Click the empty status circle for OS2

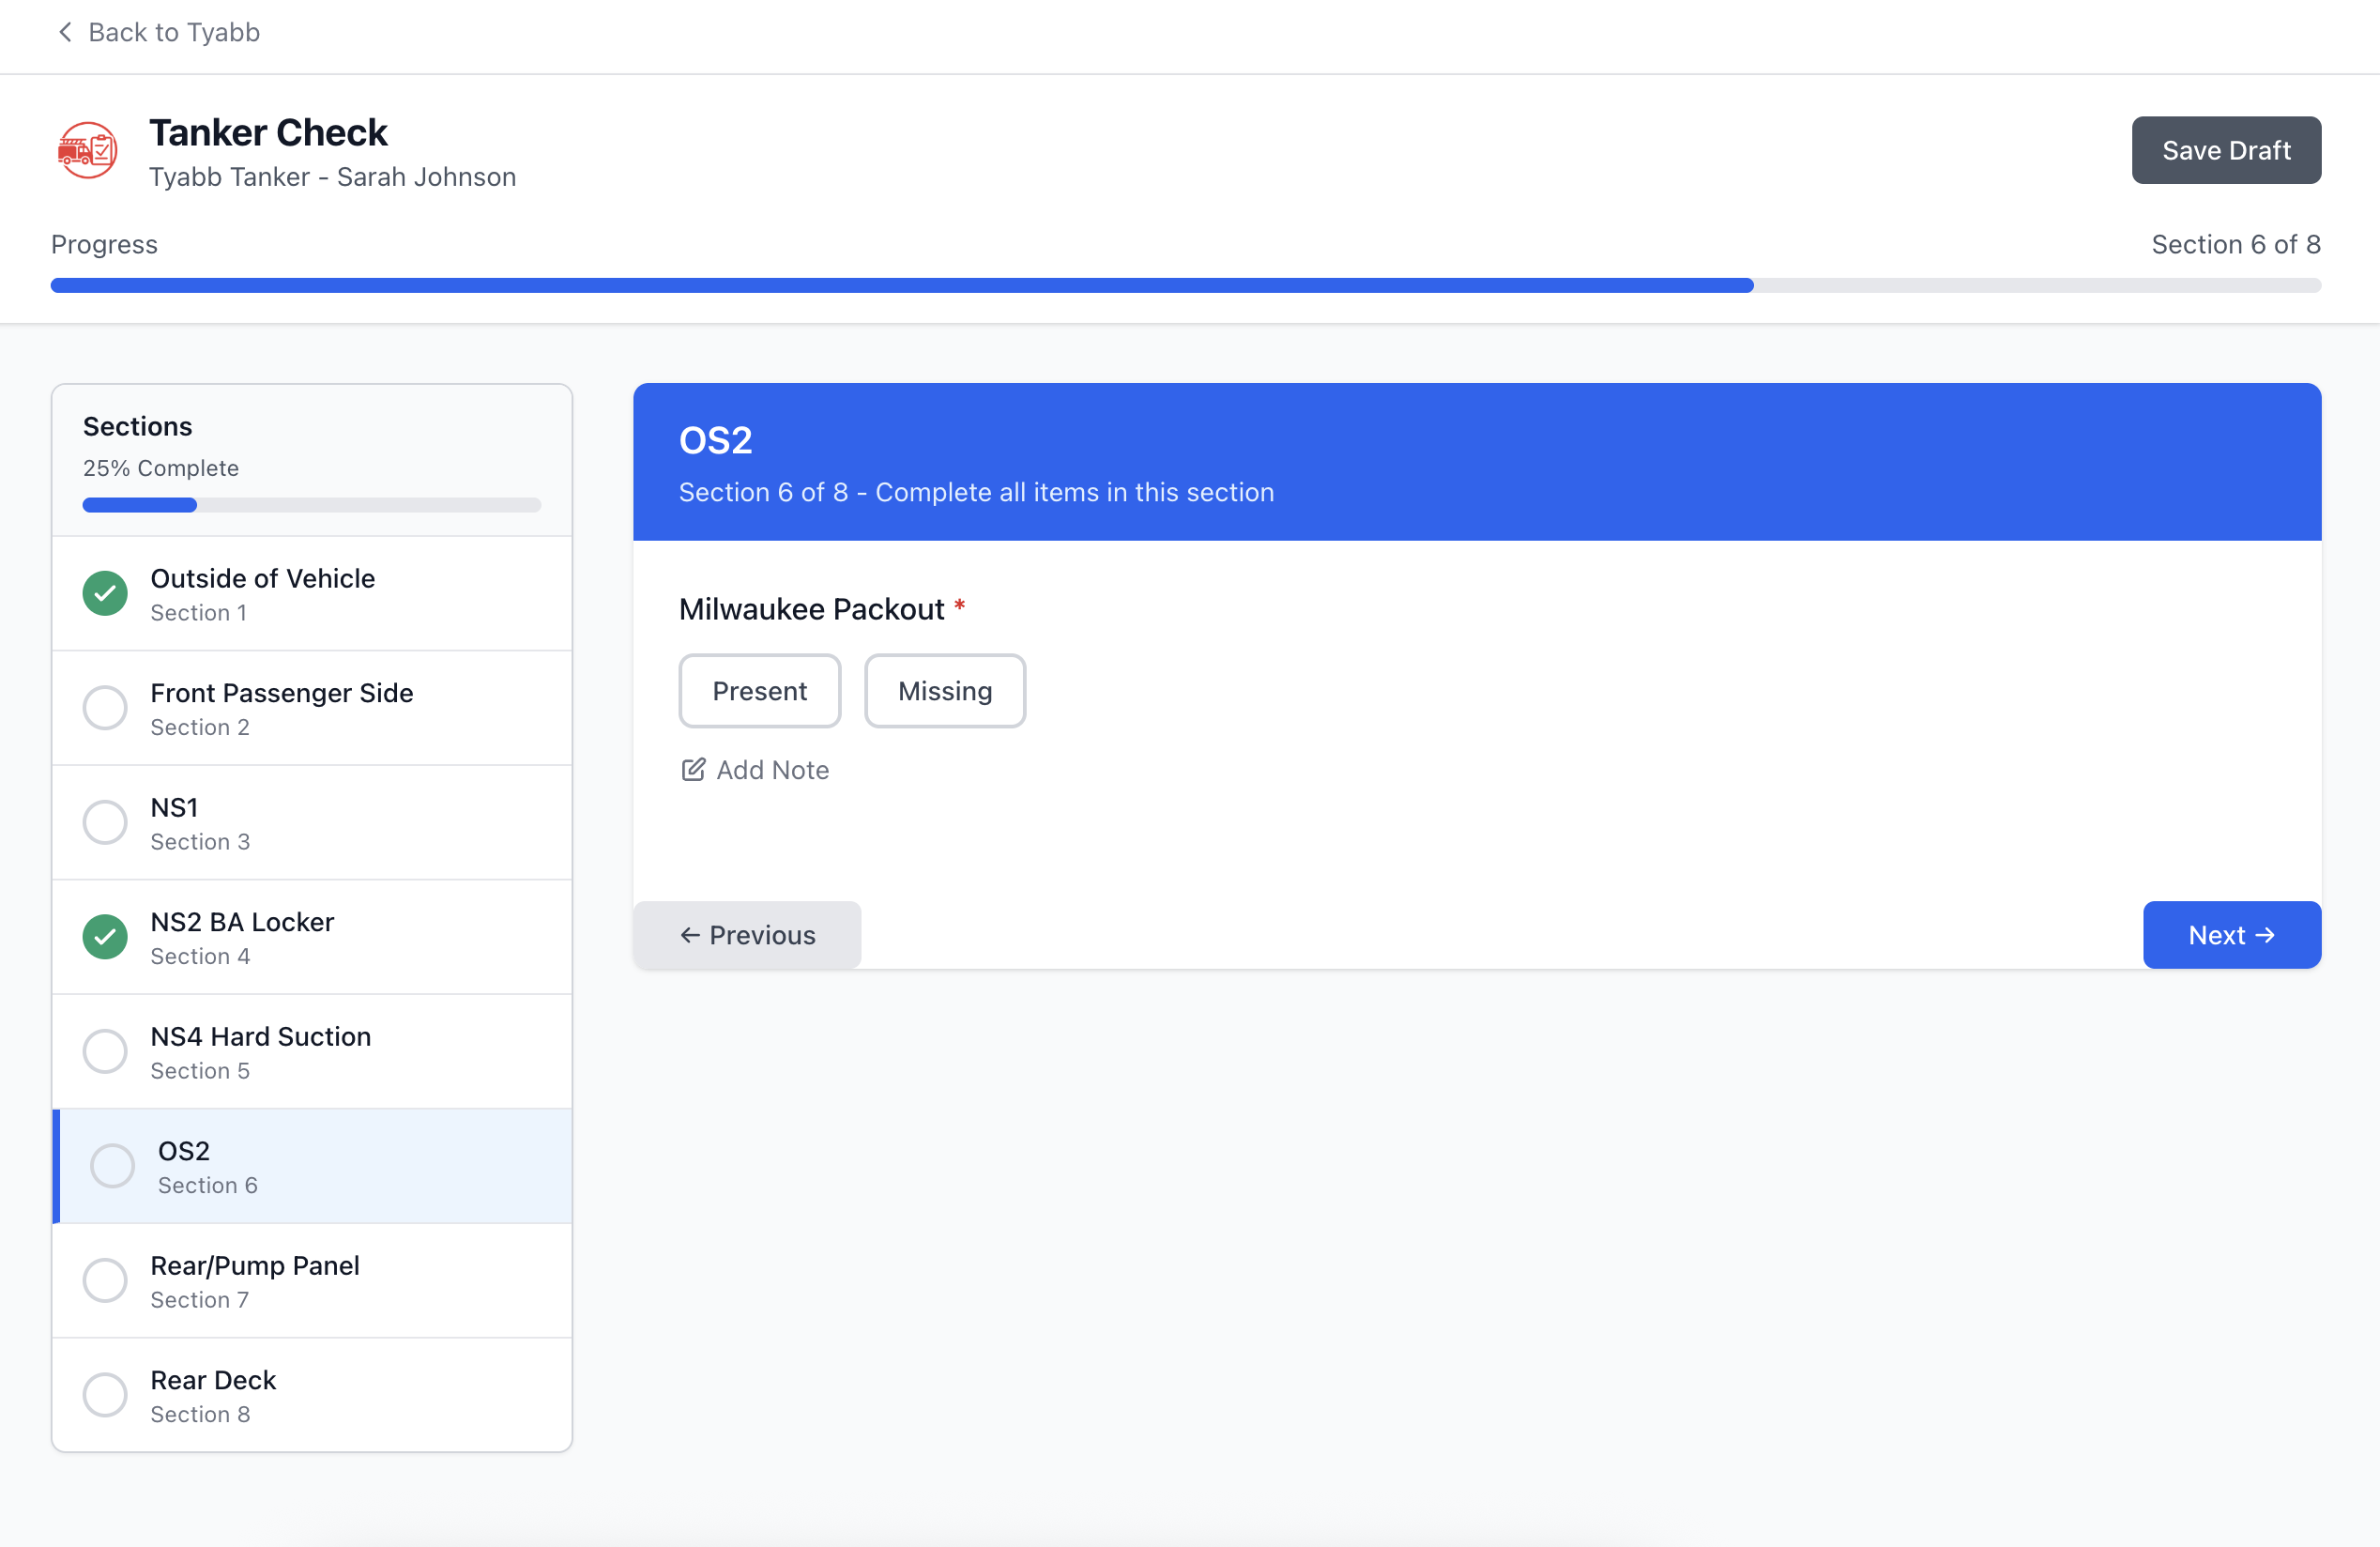(113, 1167)
